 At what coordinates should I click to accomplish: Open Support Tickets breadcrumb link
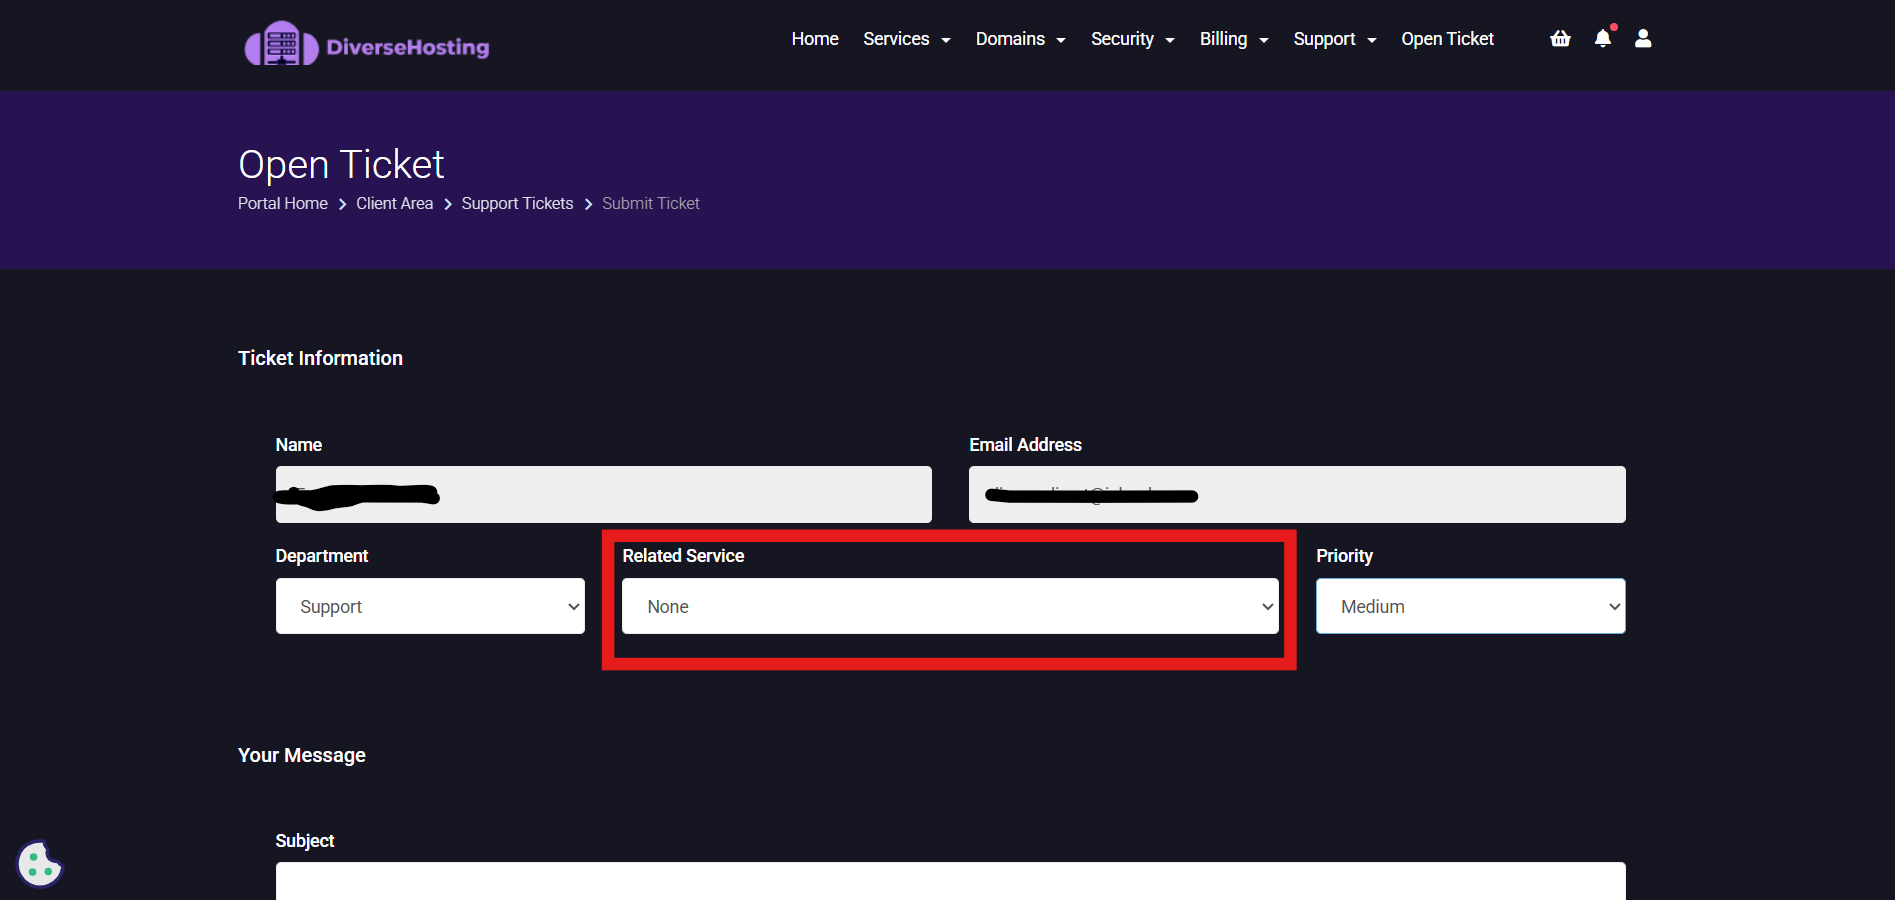pos(517,203)
